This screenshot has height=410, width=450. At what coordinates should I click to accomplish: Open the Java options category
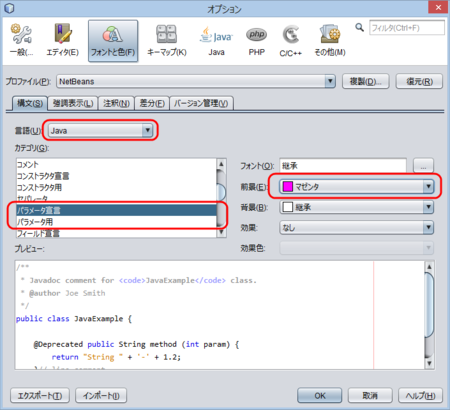[217, 40]
